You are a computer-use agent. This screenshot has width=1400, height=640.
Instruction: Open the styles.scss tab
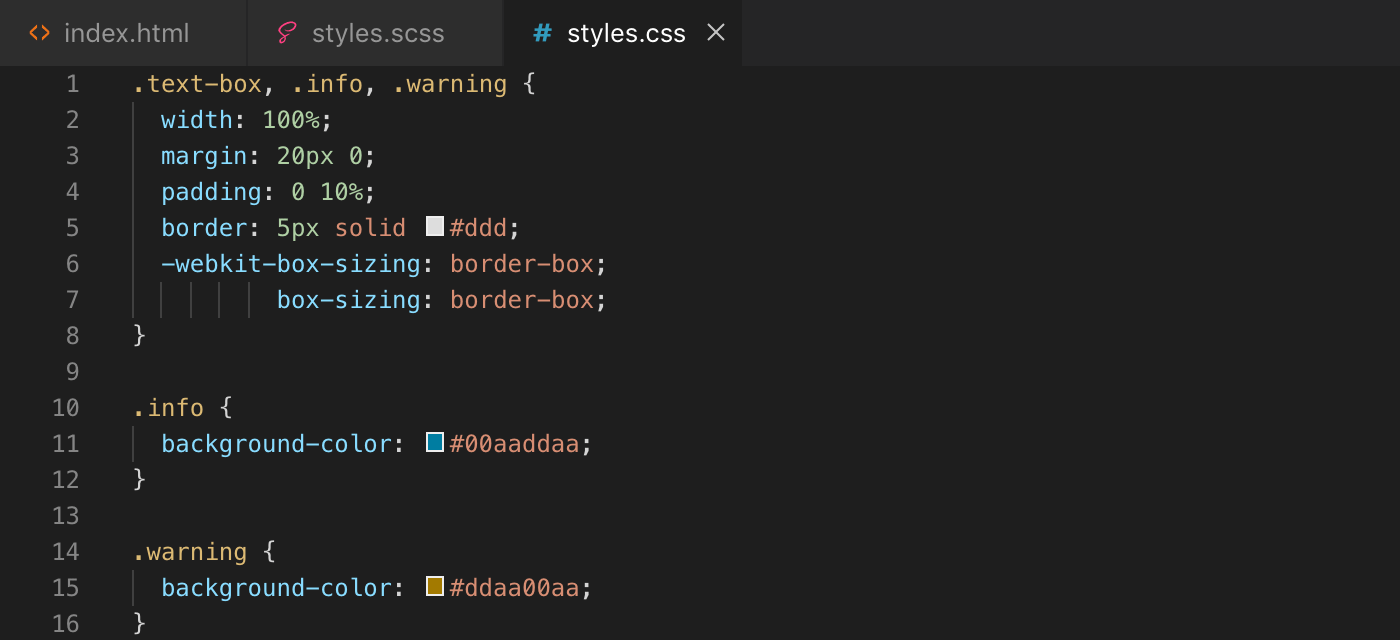click(x=378, y=33)
